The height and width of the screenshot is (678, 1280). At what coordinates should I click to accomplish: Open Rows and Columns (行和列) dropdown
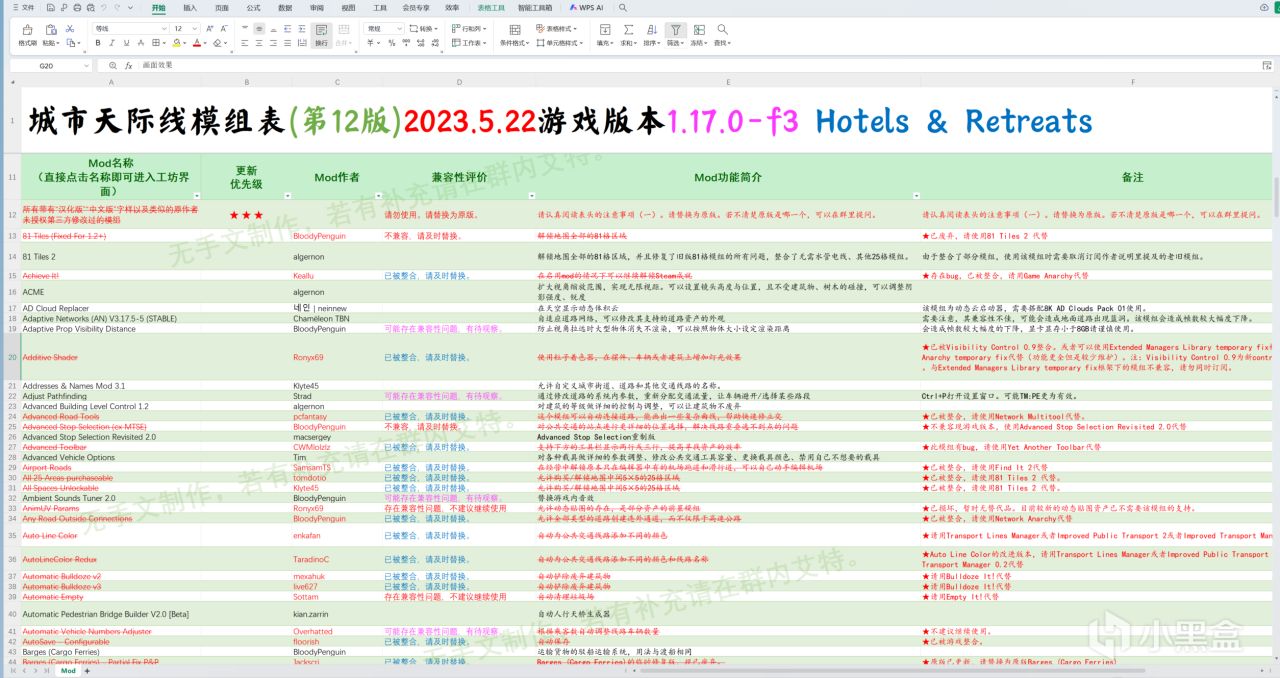(469, 28)
